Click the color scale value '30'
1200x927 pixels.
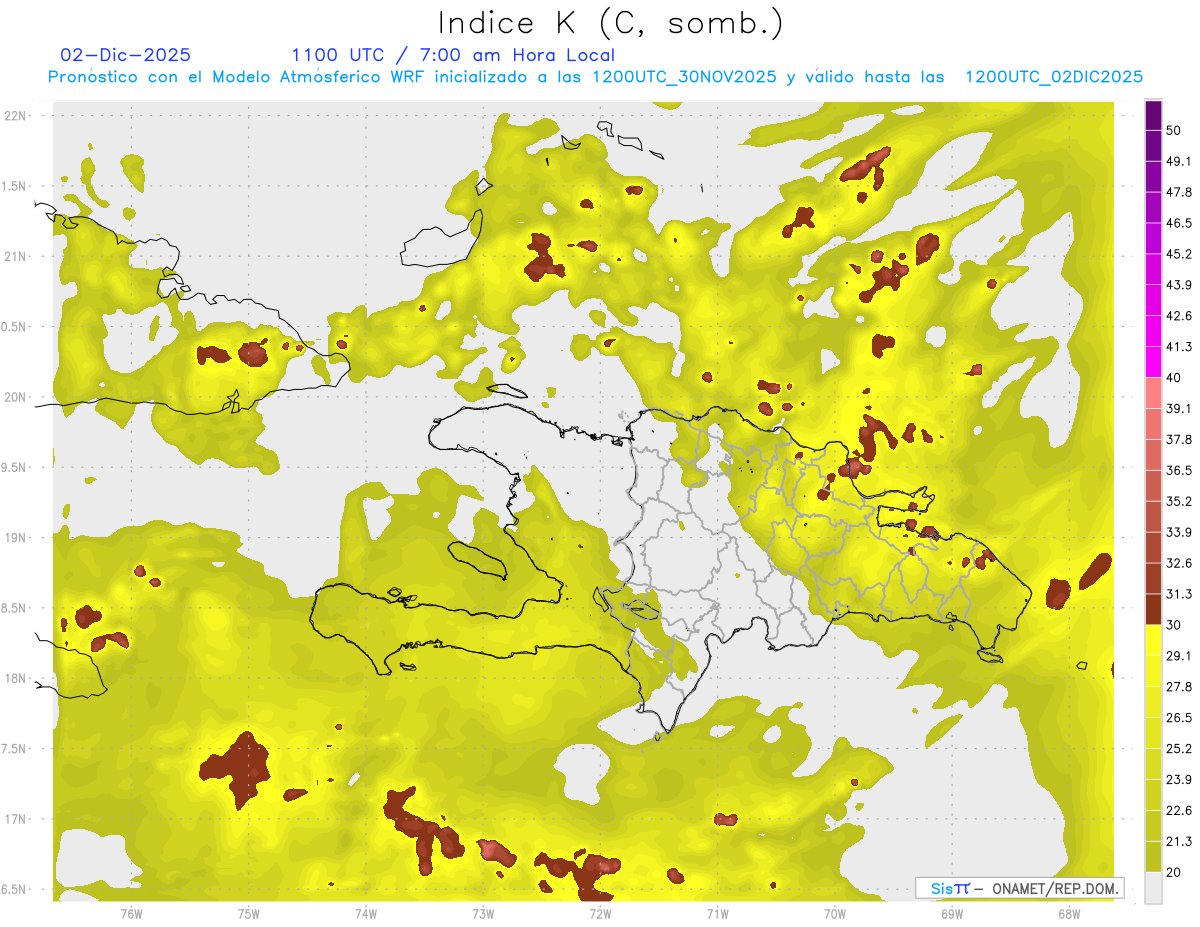coord(1175,625)
